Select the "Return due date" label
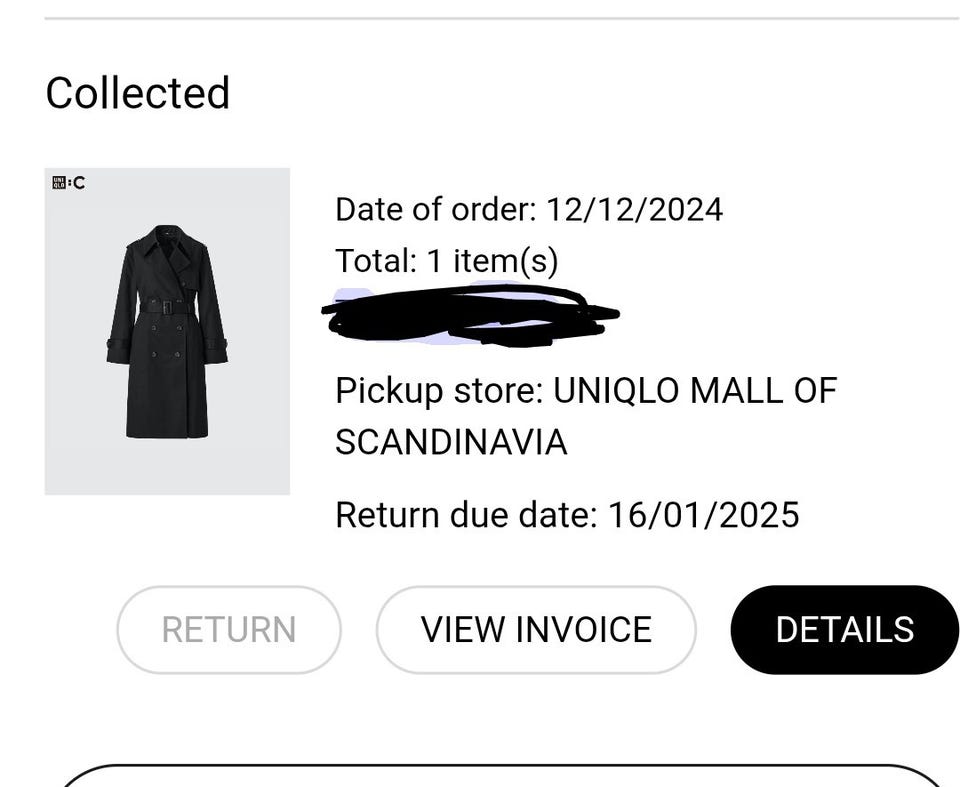 coord(465,515)
